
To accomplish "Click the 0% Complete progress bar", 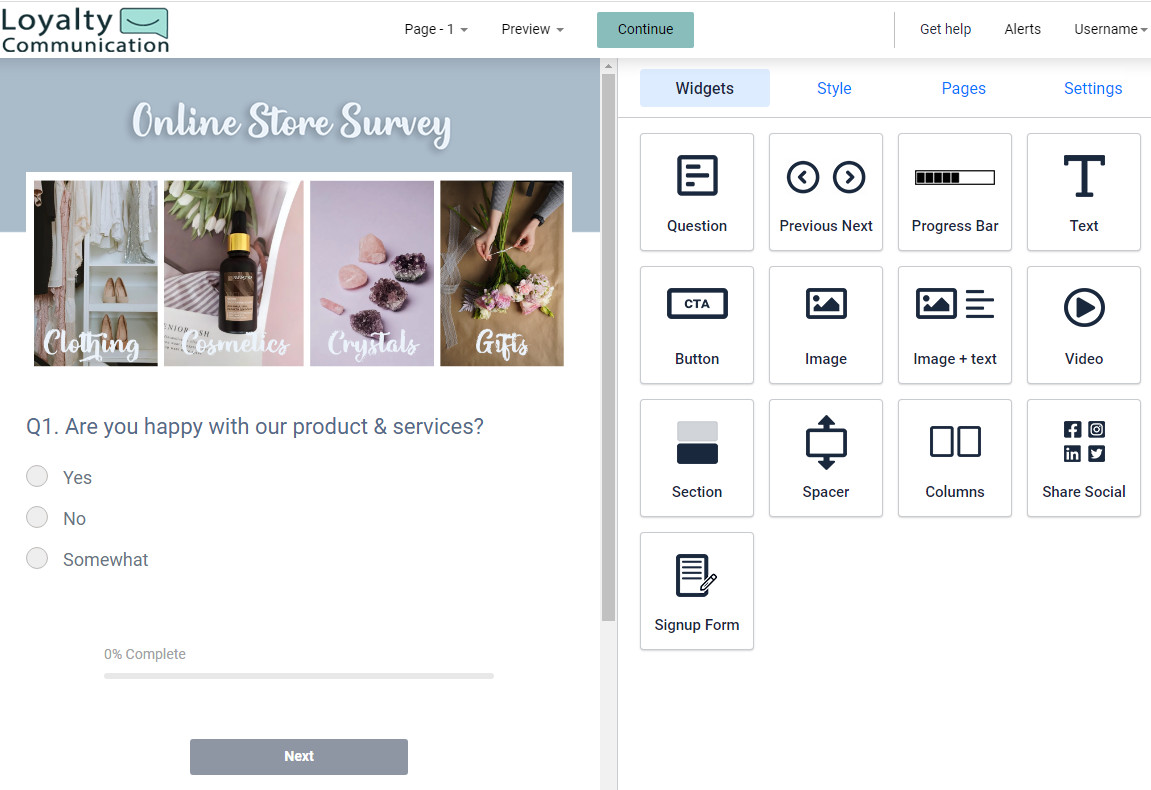I will (x=299, y=675).
